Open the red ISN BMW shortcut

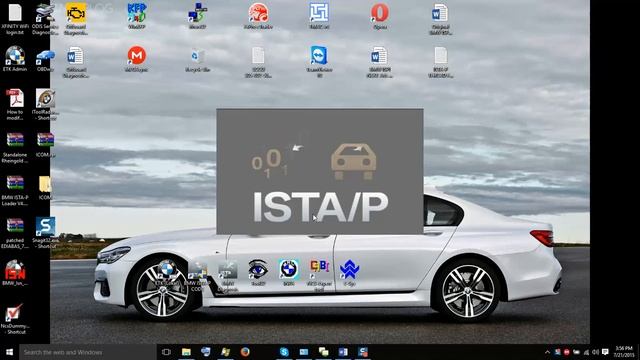click(15, 273)
